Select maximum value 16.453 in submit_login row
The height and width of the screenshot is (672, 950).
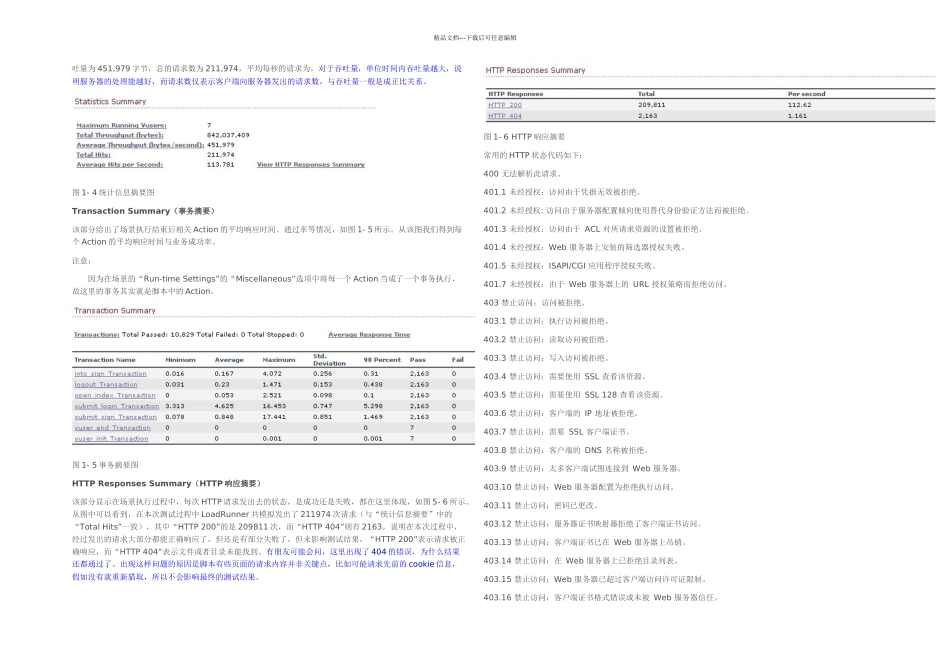point(274,407)
